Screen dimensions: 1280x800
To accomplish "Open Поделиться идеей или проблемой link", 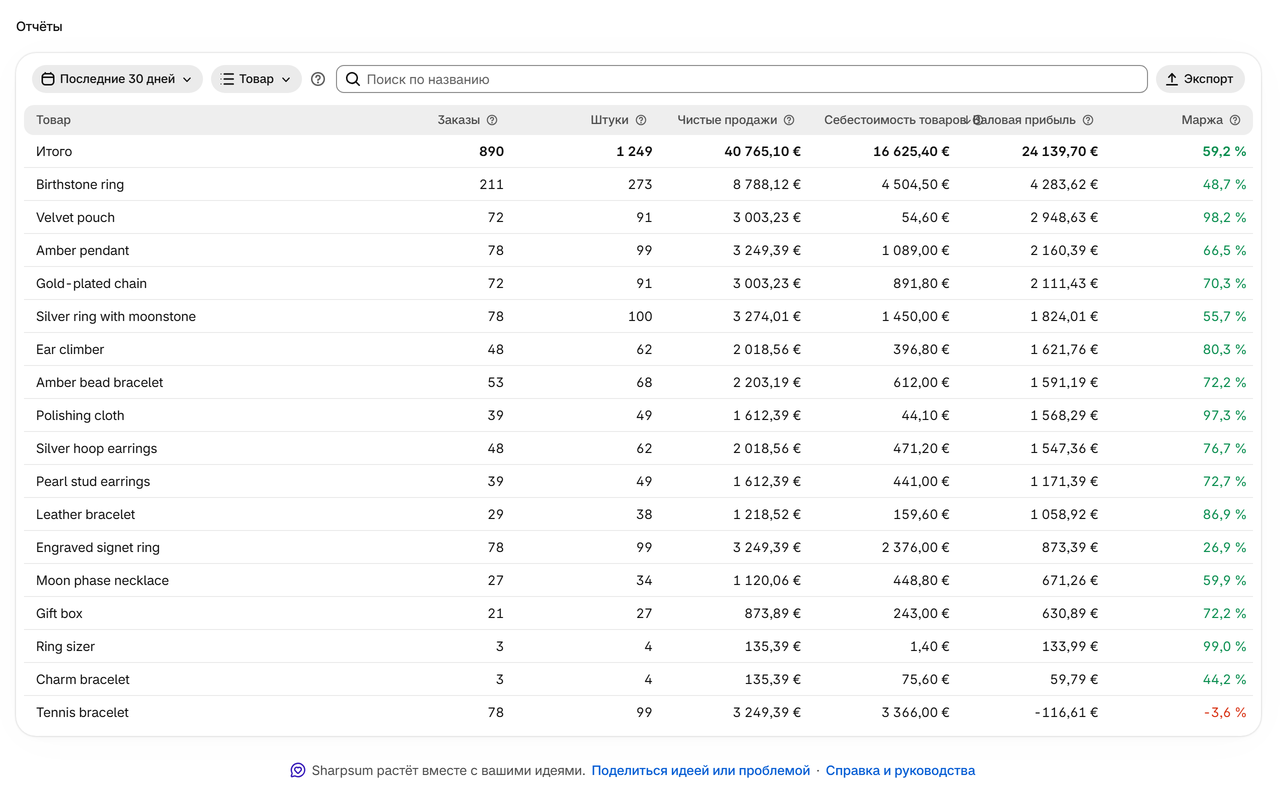I will click(701, 770).
